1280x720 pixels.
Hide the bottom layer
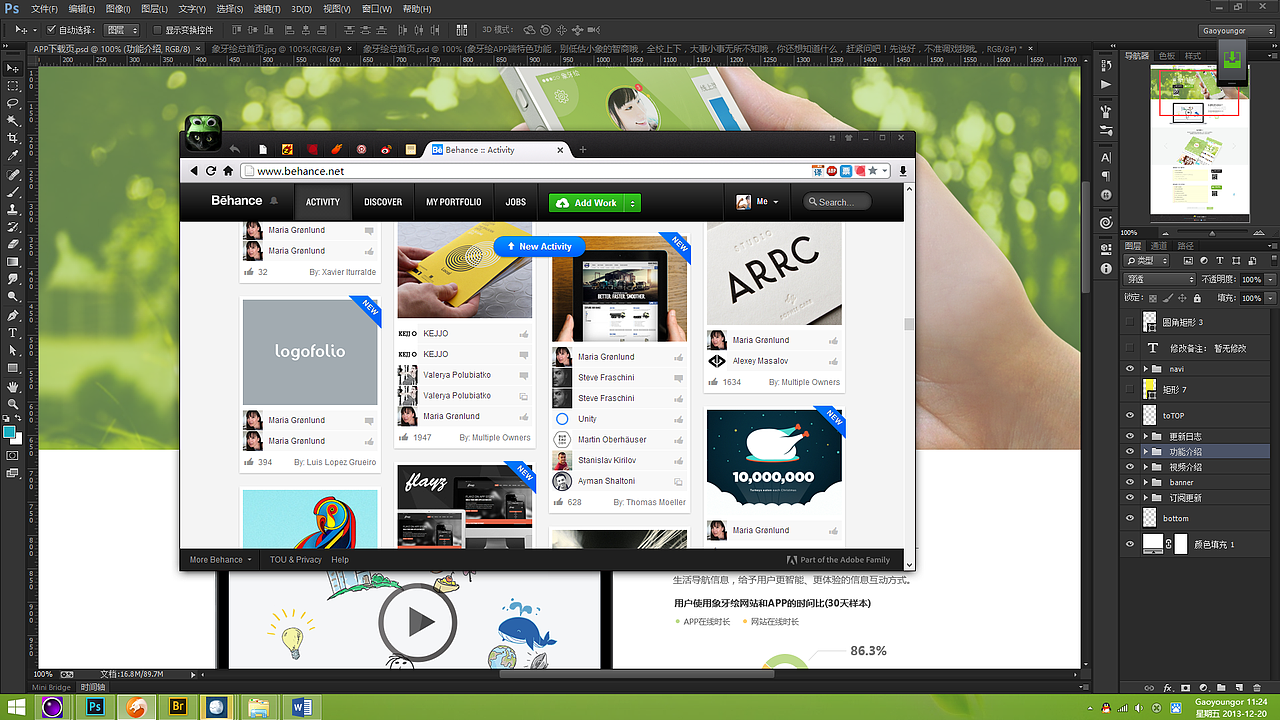[1130, 518]
